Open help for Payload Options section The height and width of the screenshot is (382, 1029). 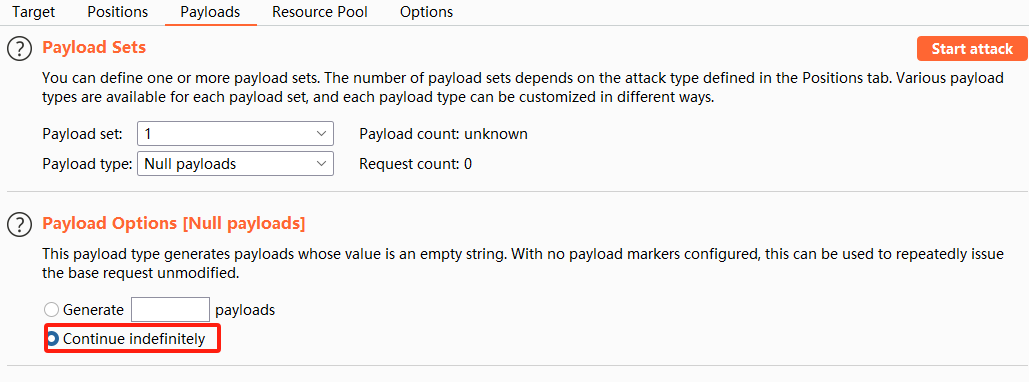click(x=20, y=225)
